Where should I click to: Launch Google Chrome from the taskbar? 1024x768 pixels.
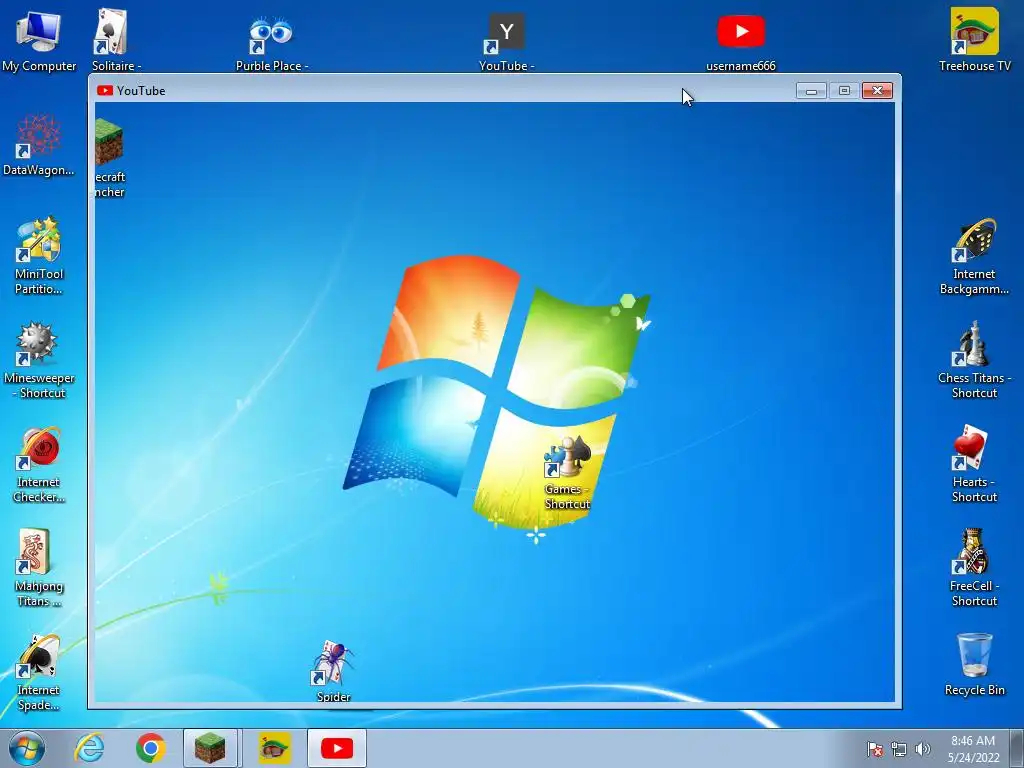click(x=151, y=748)
